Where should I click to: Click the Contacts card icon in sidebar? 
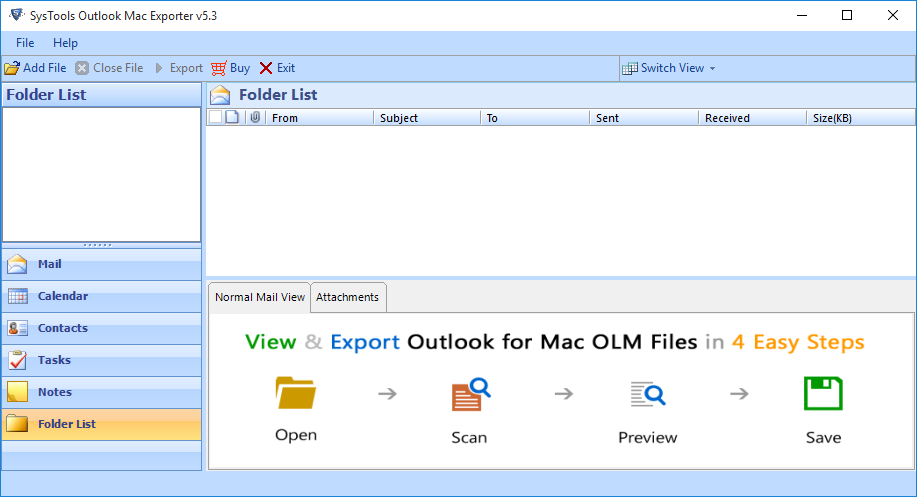coord(18,328)
